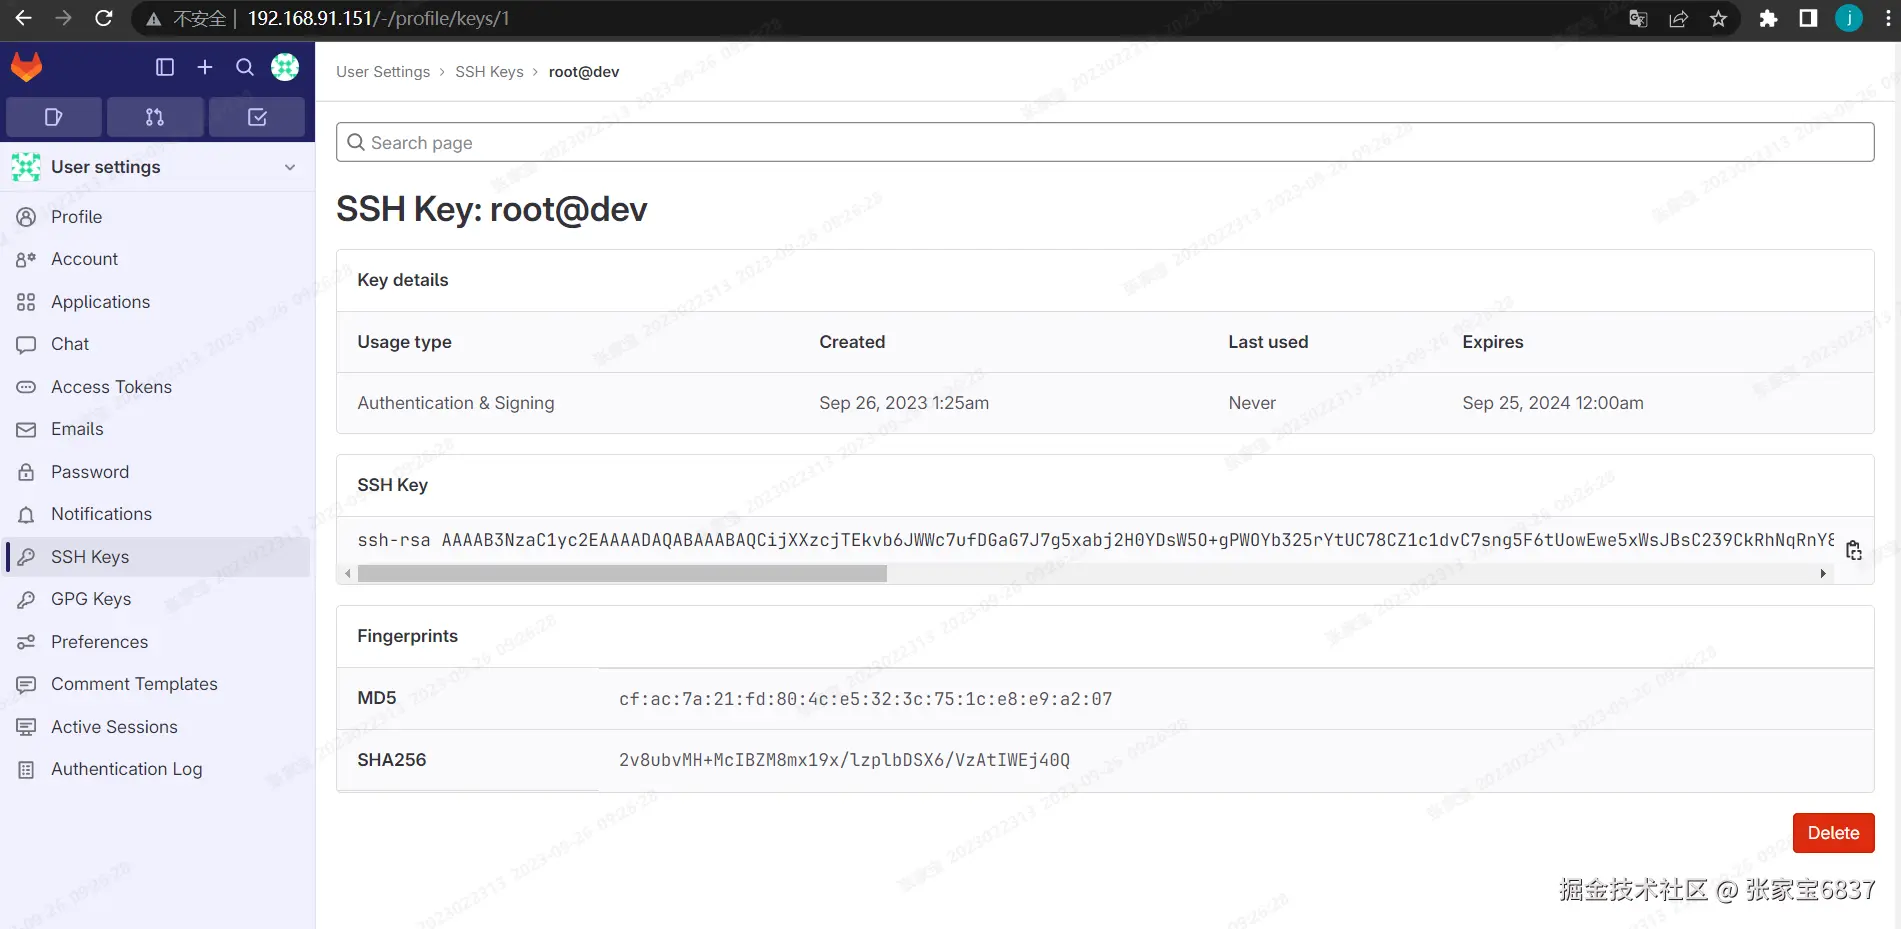Click the SHA256 fingerprint value

(844, 760)
